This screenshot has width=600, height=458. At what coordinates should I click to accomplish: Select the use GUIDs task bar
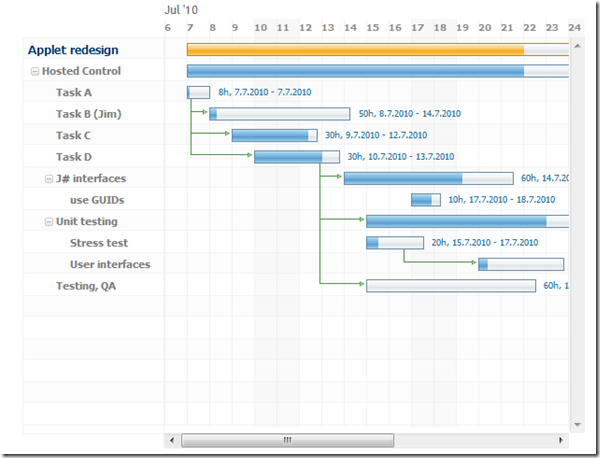tap(426, 200)
